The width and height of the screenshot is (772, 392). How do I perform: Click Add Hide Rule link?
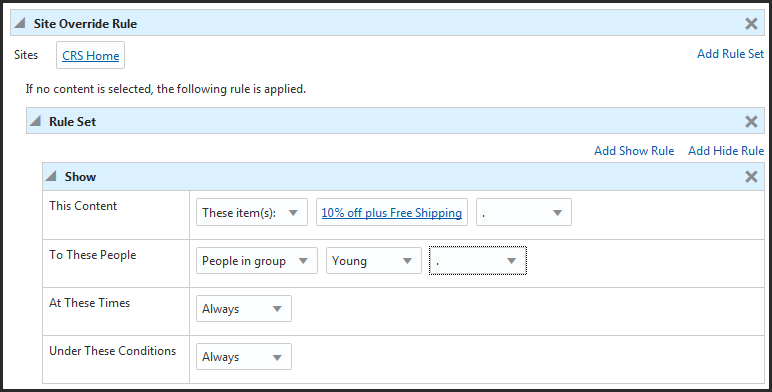point(726,151)
